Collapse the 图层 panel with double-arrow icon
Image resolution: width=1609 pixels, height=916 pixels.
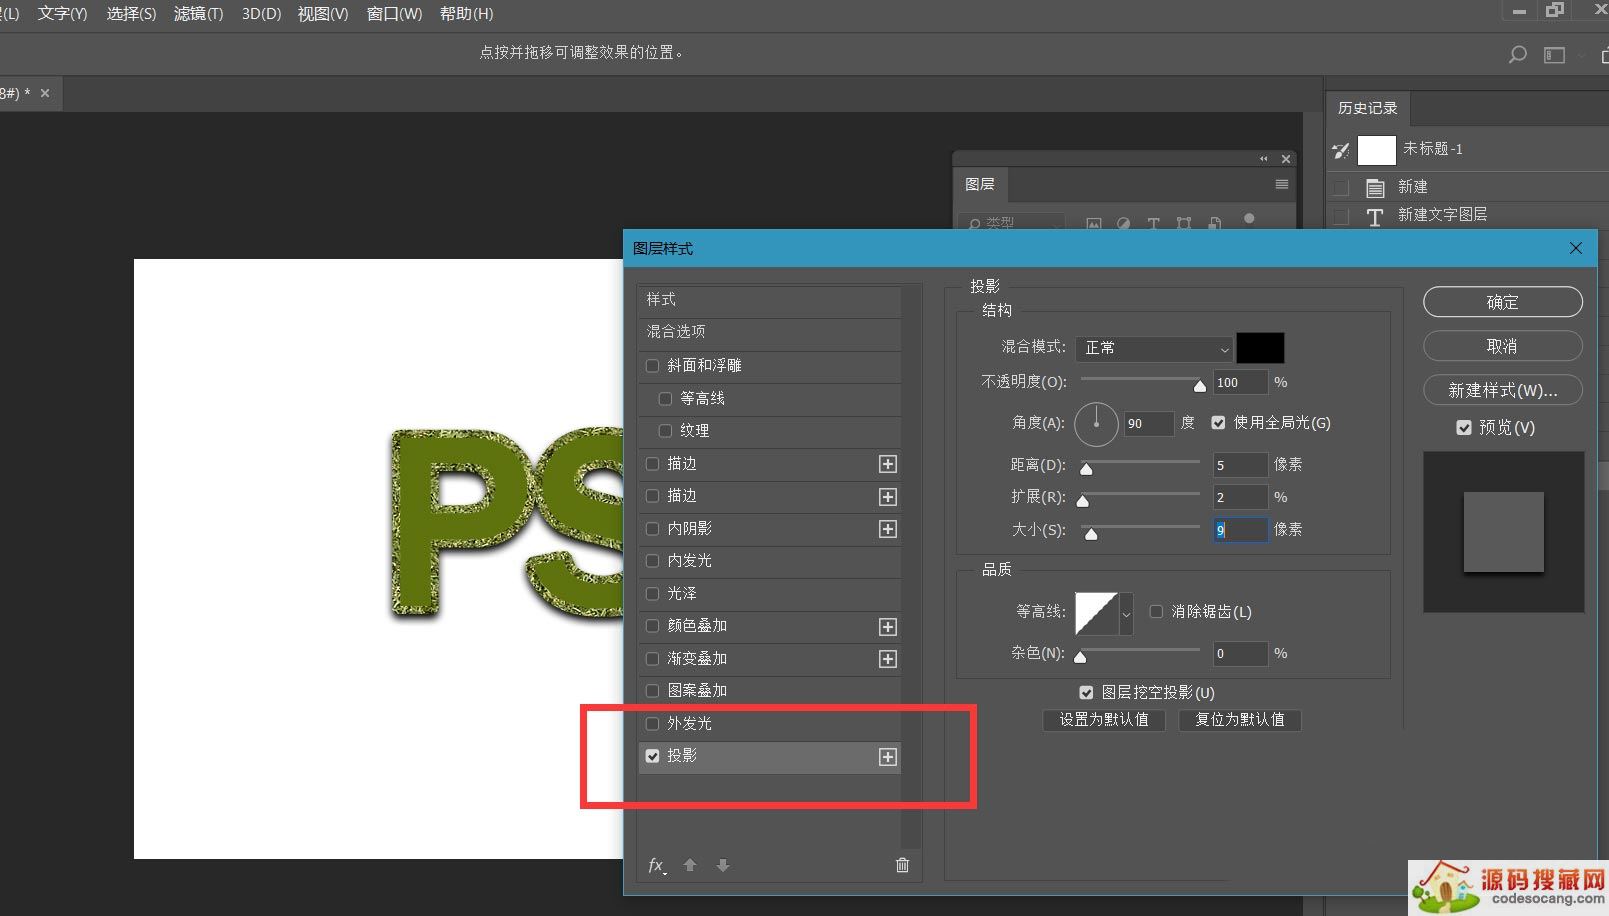[x=1263, y=159]
